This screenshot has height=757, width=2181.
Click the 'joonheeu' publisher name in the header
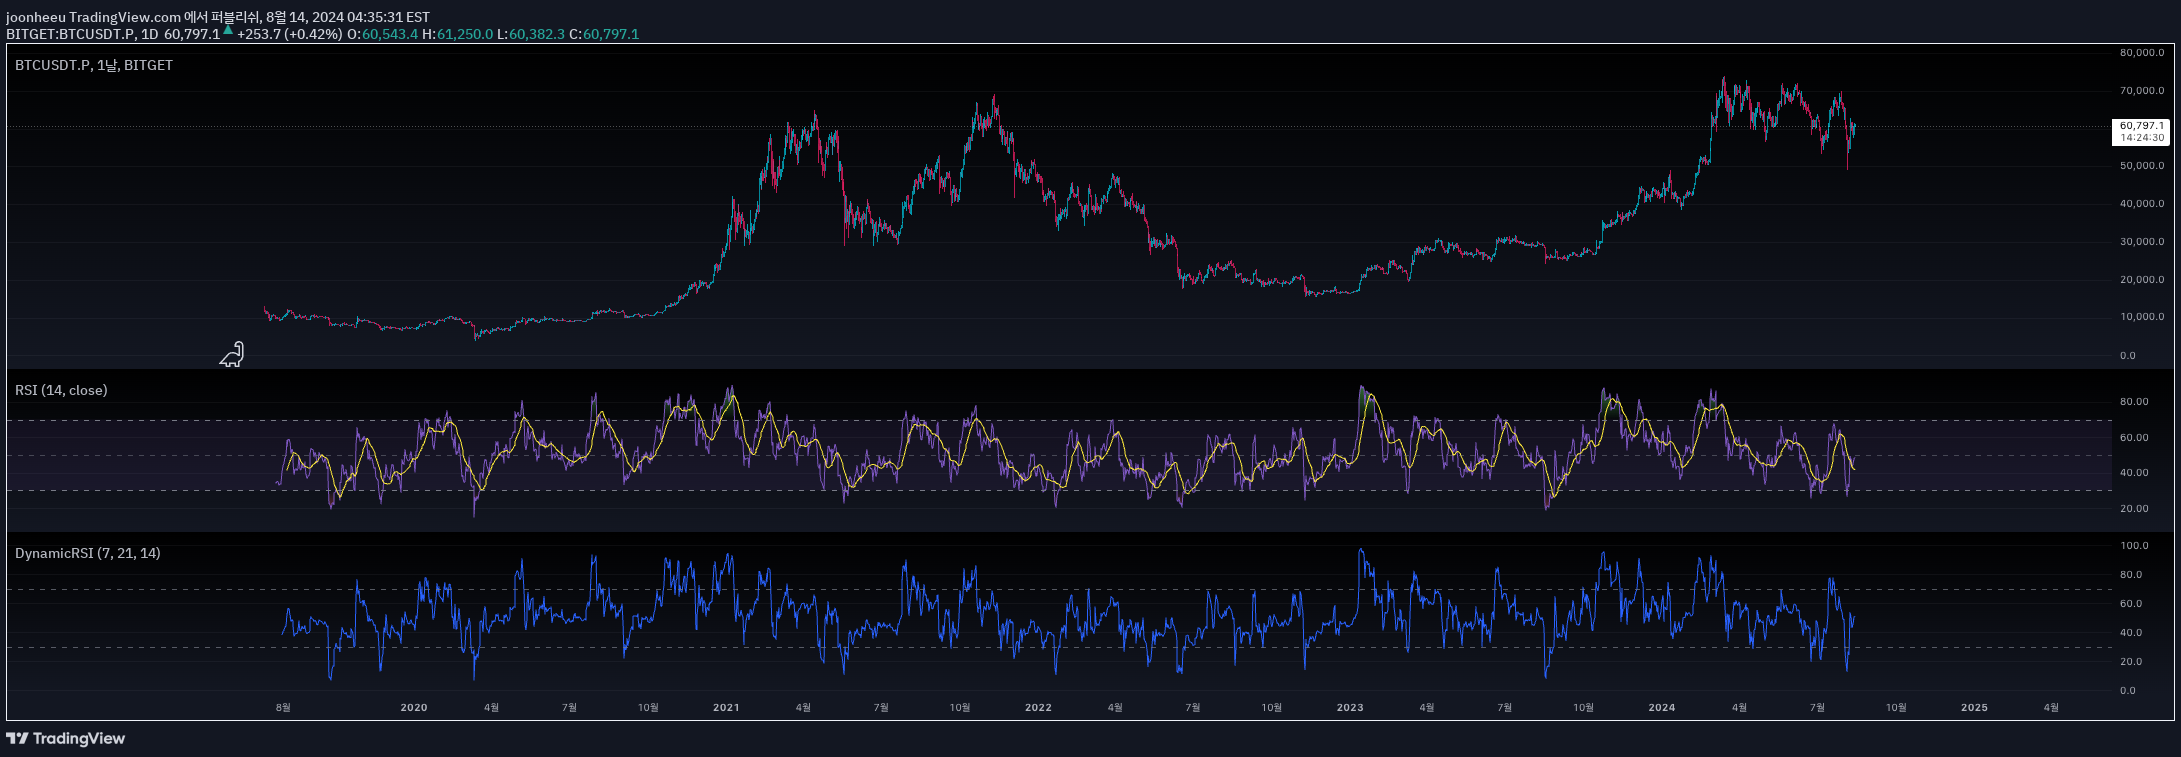35,17
